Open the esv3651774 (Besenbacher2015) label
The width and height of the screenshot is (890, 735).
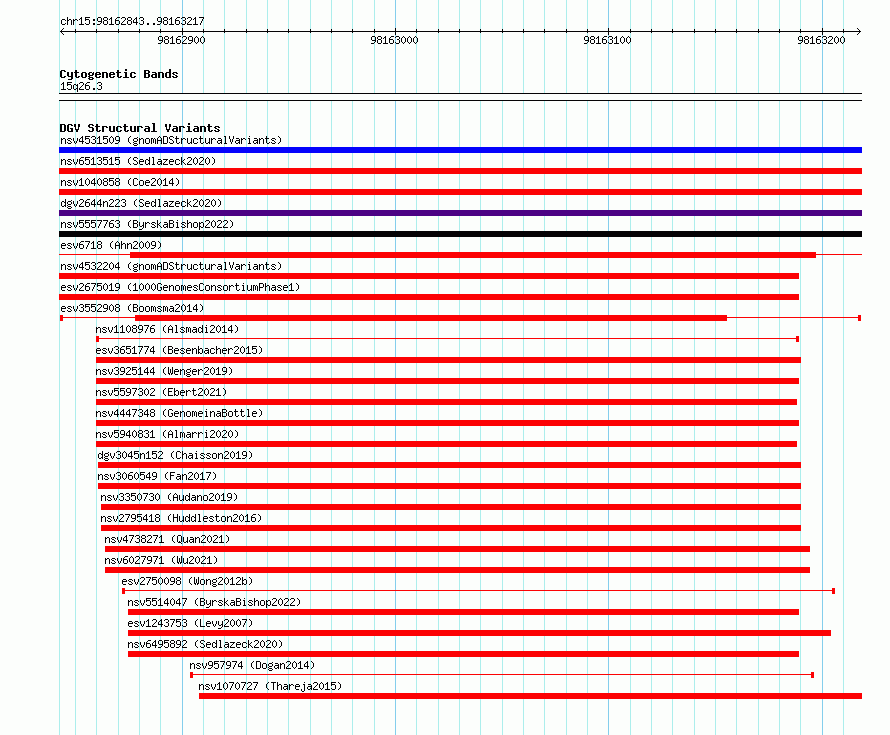coord(179,350)
